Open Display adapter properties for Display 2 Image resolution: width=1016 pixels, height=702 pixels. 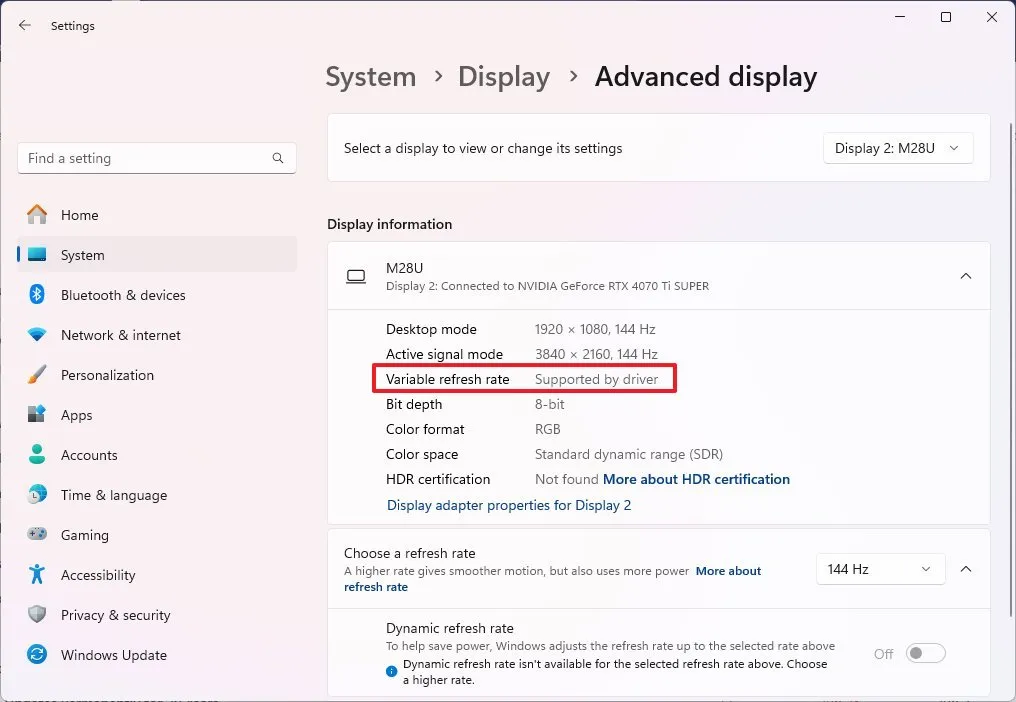(509, 505)
